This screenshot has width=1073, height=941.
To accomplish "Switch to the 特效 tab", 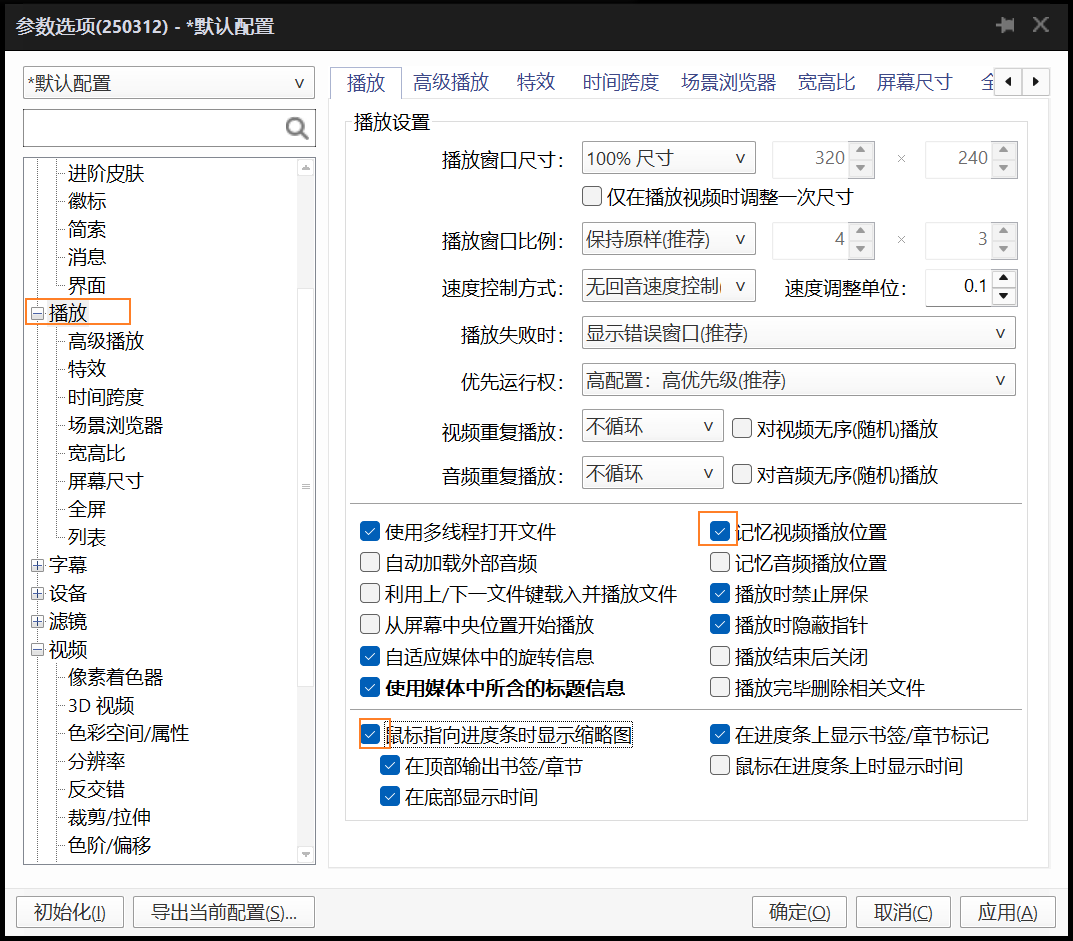I will coord(536,83).
